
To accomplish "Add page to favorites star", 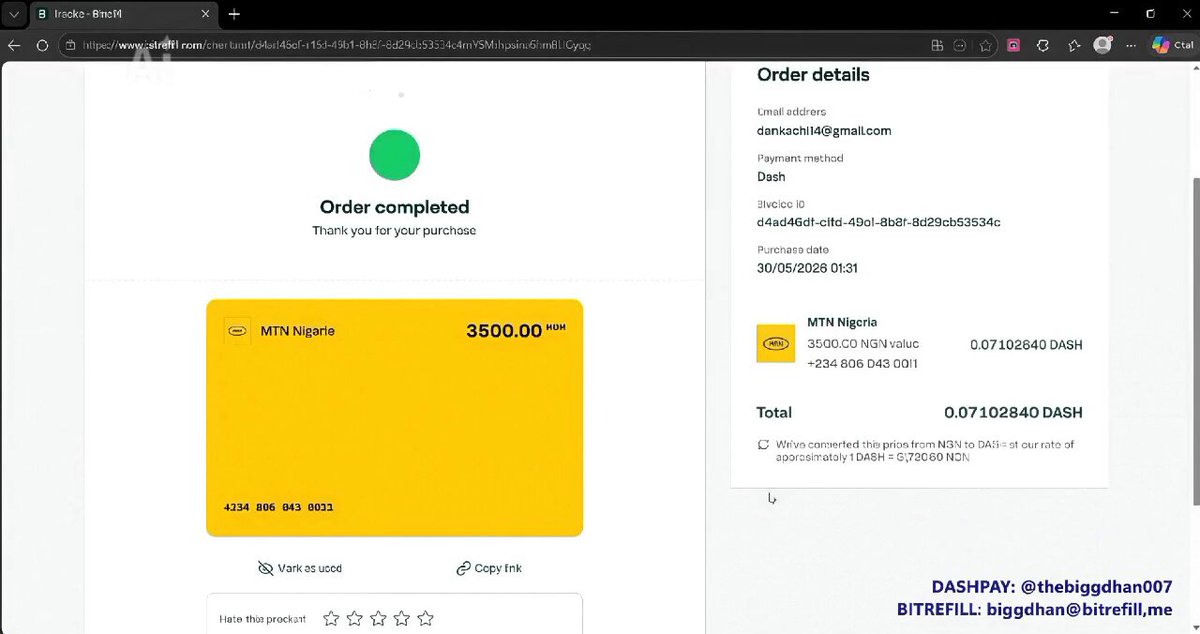I will click(x=986, y=45).
